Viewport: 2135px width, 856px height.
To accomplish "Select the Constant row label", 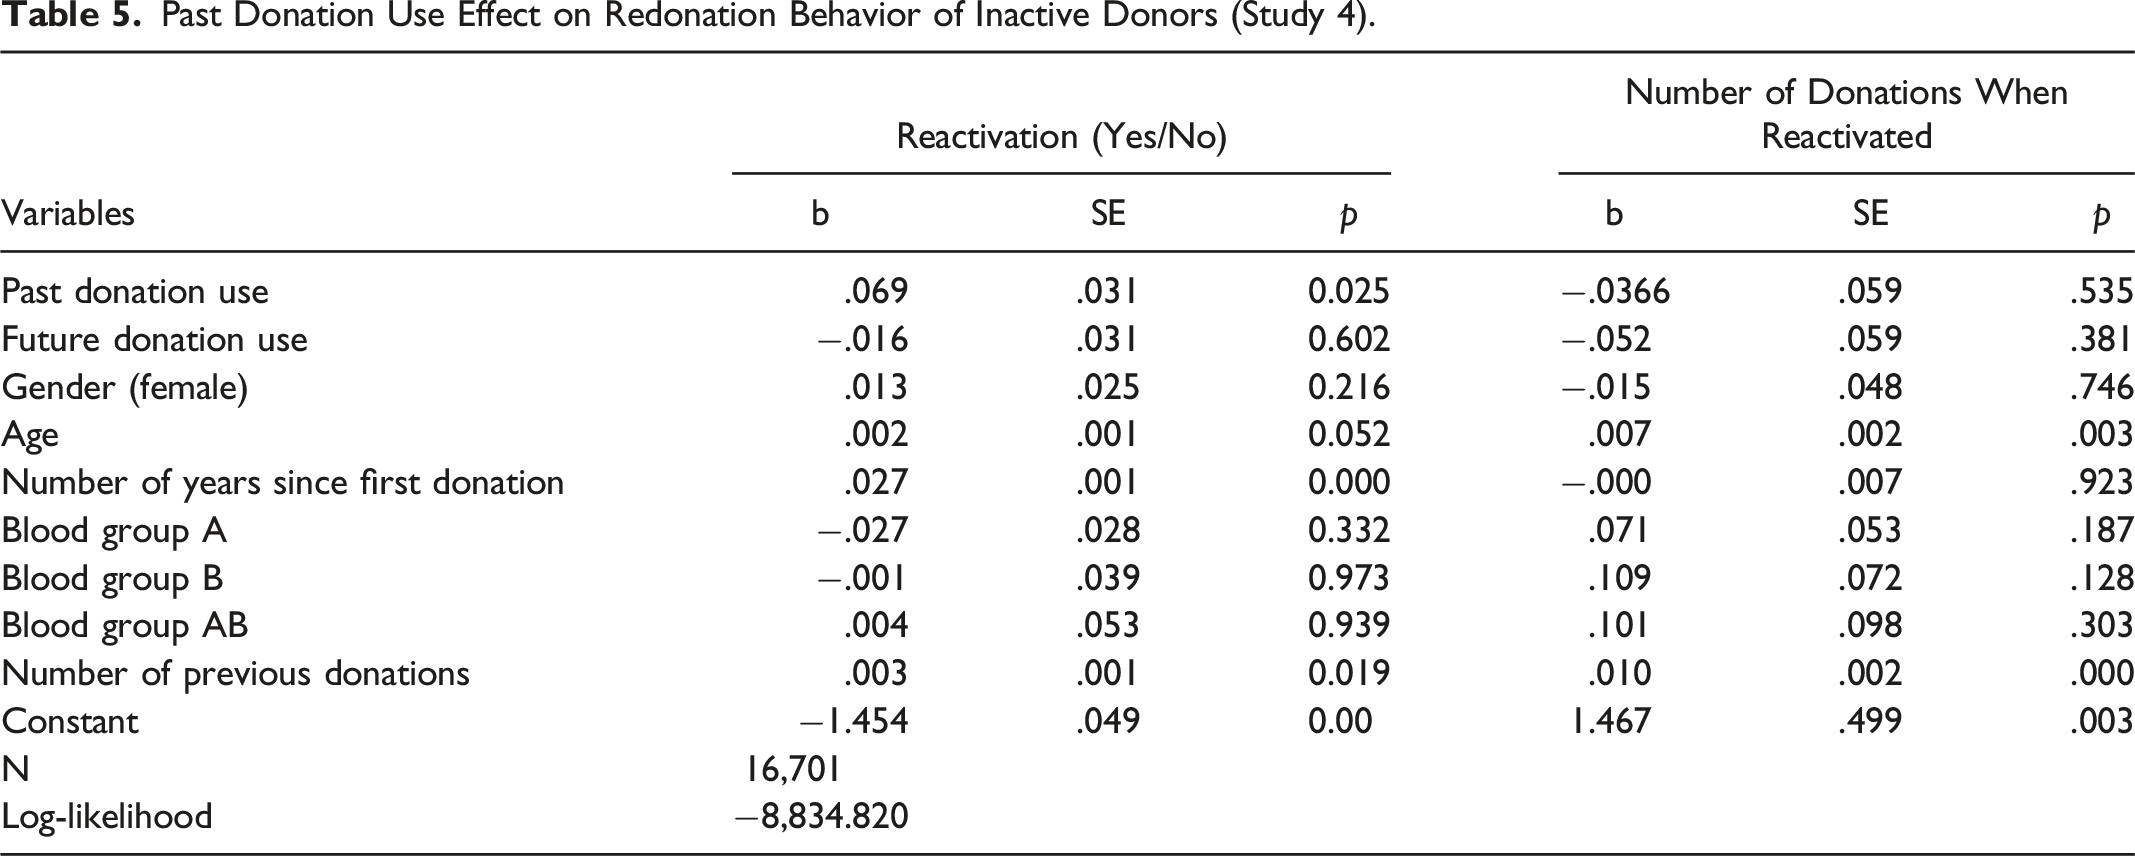I will point(69,722).
